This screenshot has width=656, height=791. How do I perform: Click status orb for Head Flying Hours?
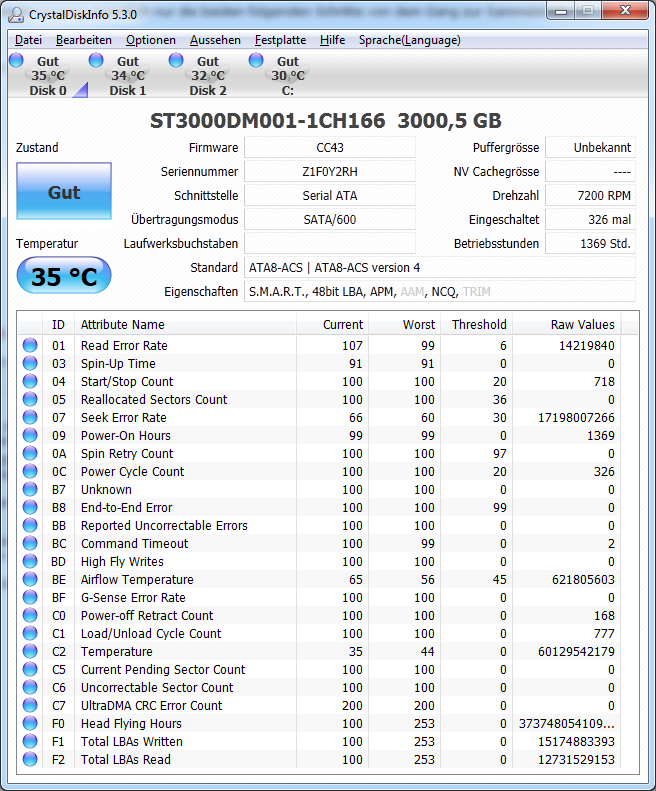(30, 723)
